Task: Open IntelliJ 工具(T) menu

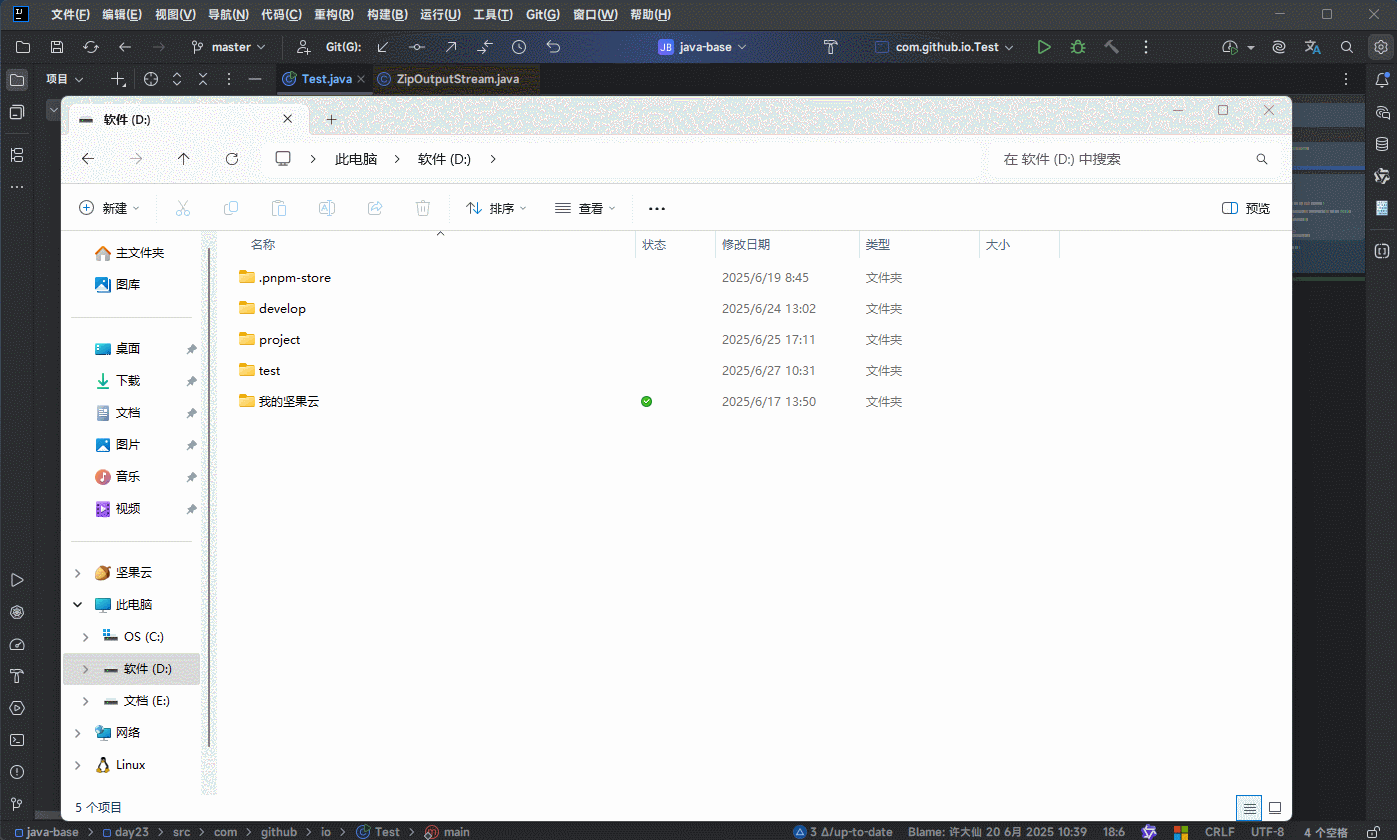Action: point(493,15)
